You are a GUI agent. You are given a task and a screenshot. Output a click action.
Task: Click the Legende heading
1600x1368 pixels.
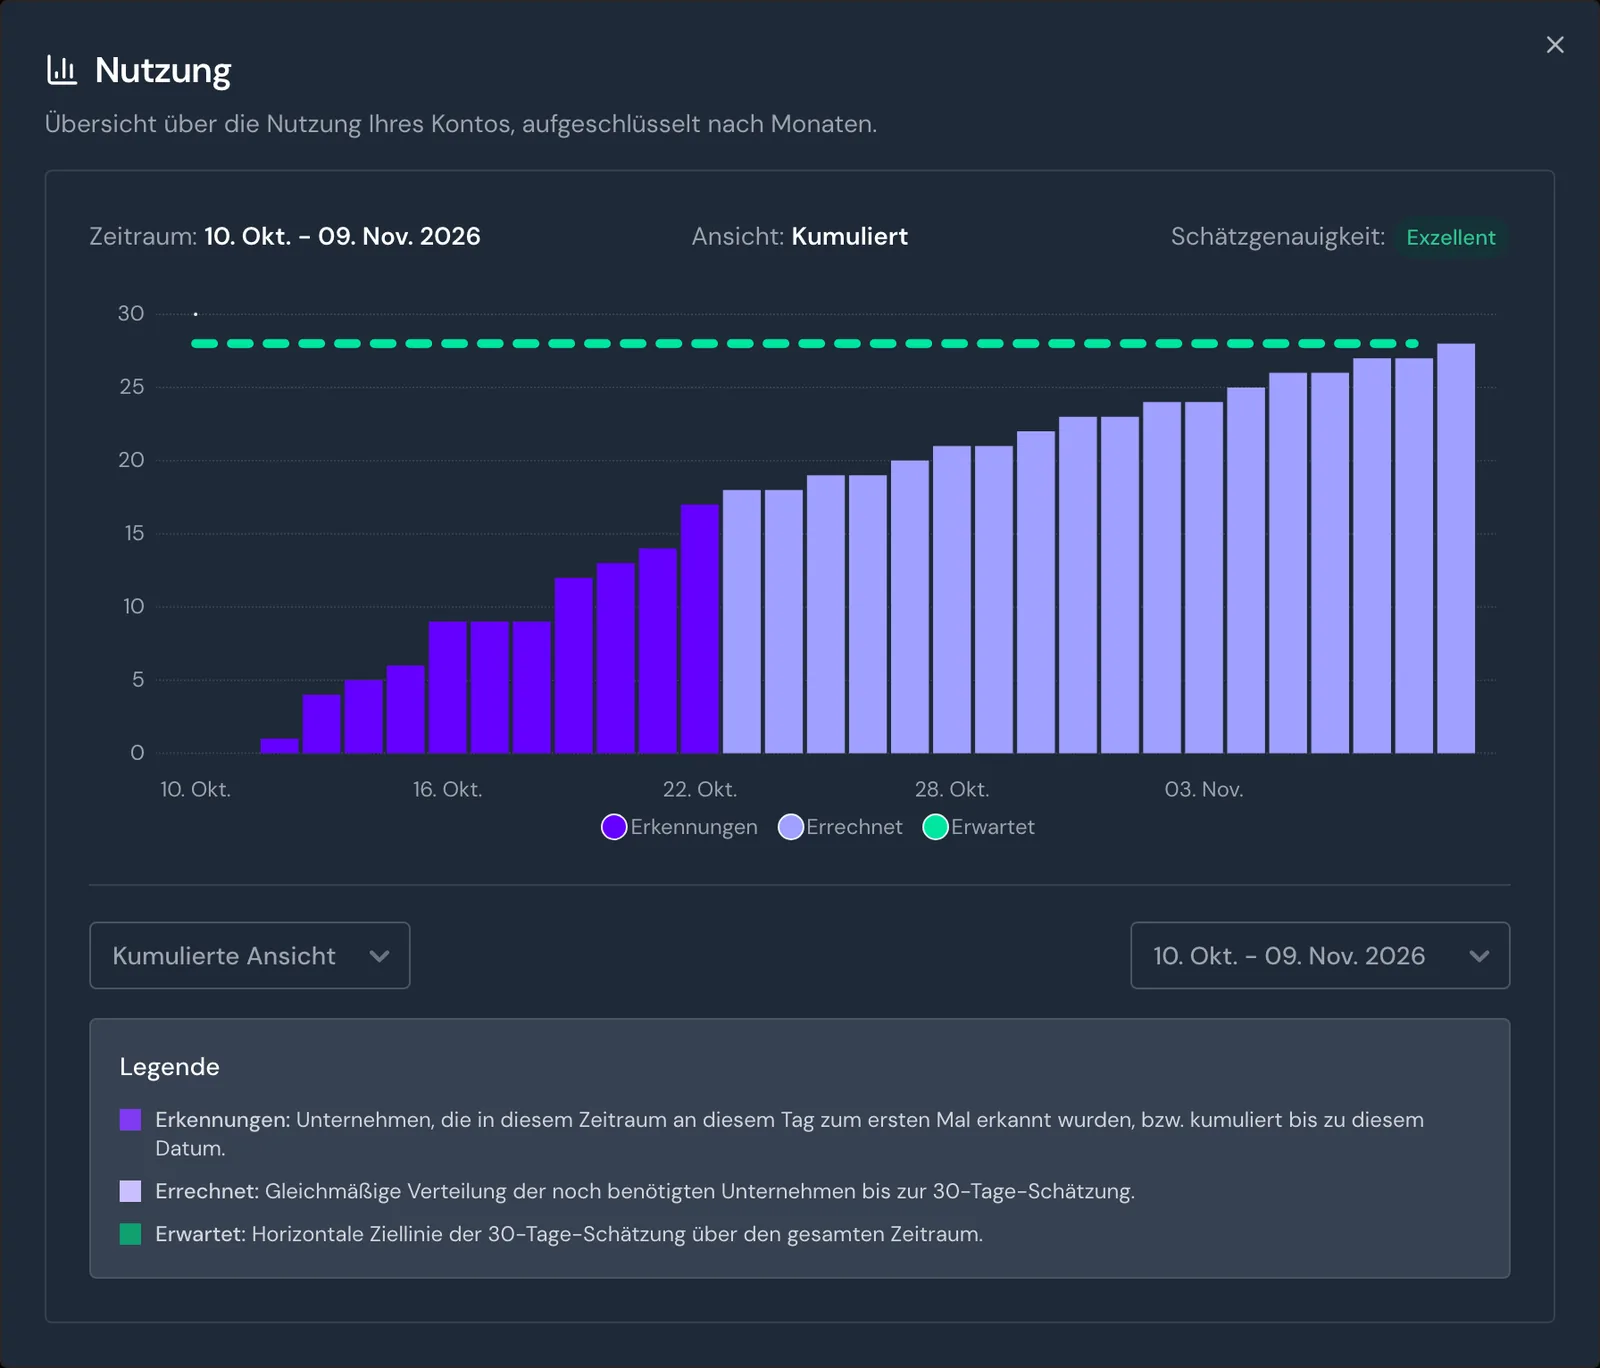coord(169,1067)
